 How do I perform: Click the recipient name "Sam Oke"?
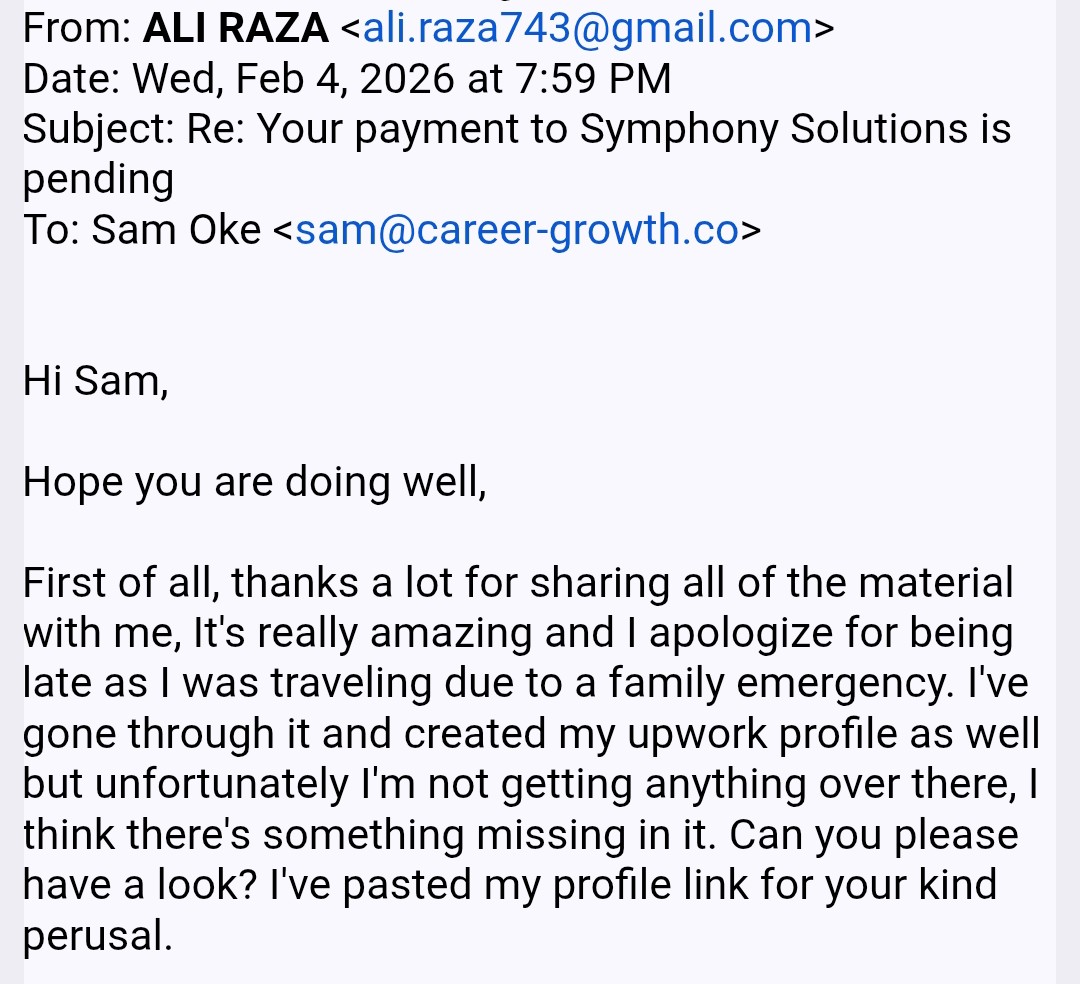click(x=176, y=230)
